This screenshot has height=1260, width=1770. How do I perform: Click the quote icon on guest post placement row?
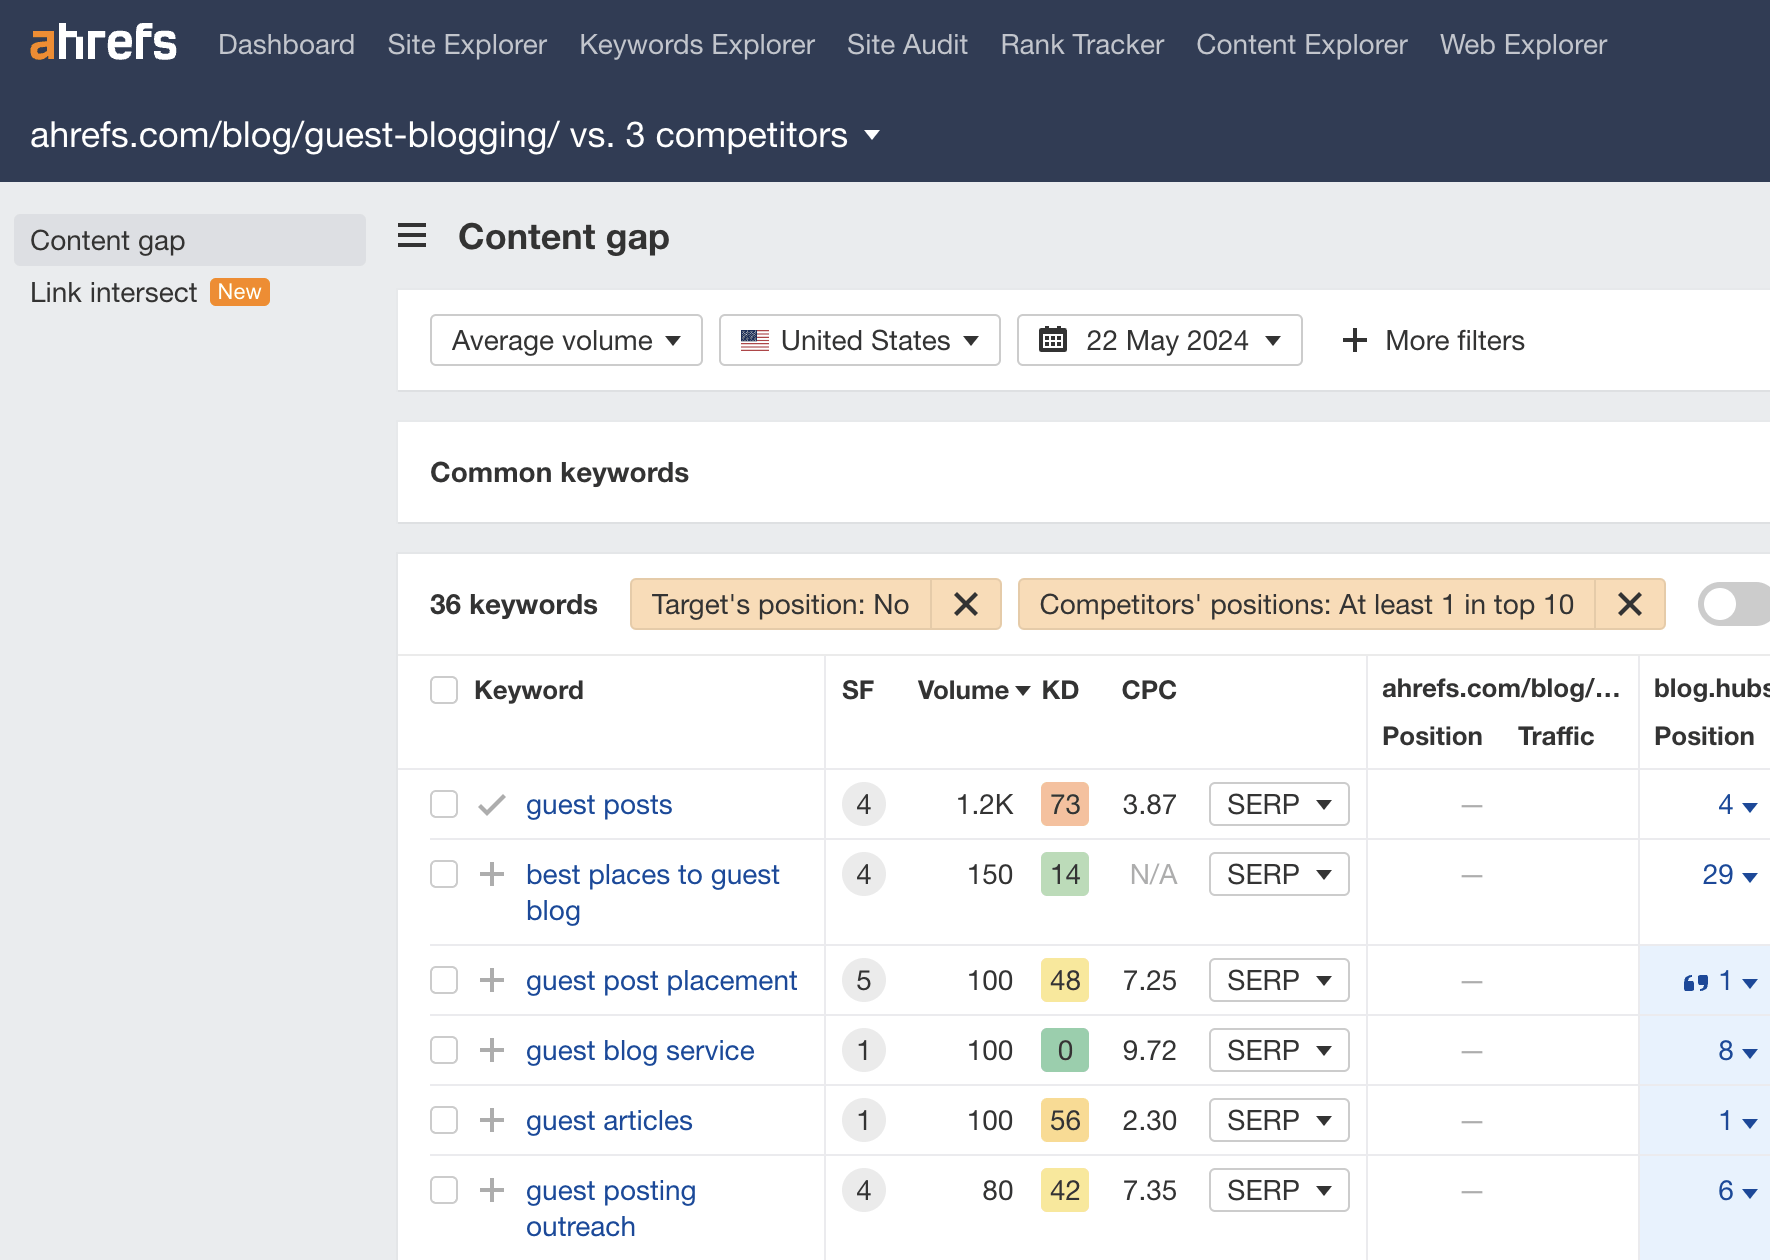(1697, 981)
